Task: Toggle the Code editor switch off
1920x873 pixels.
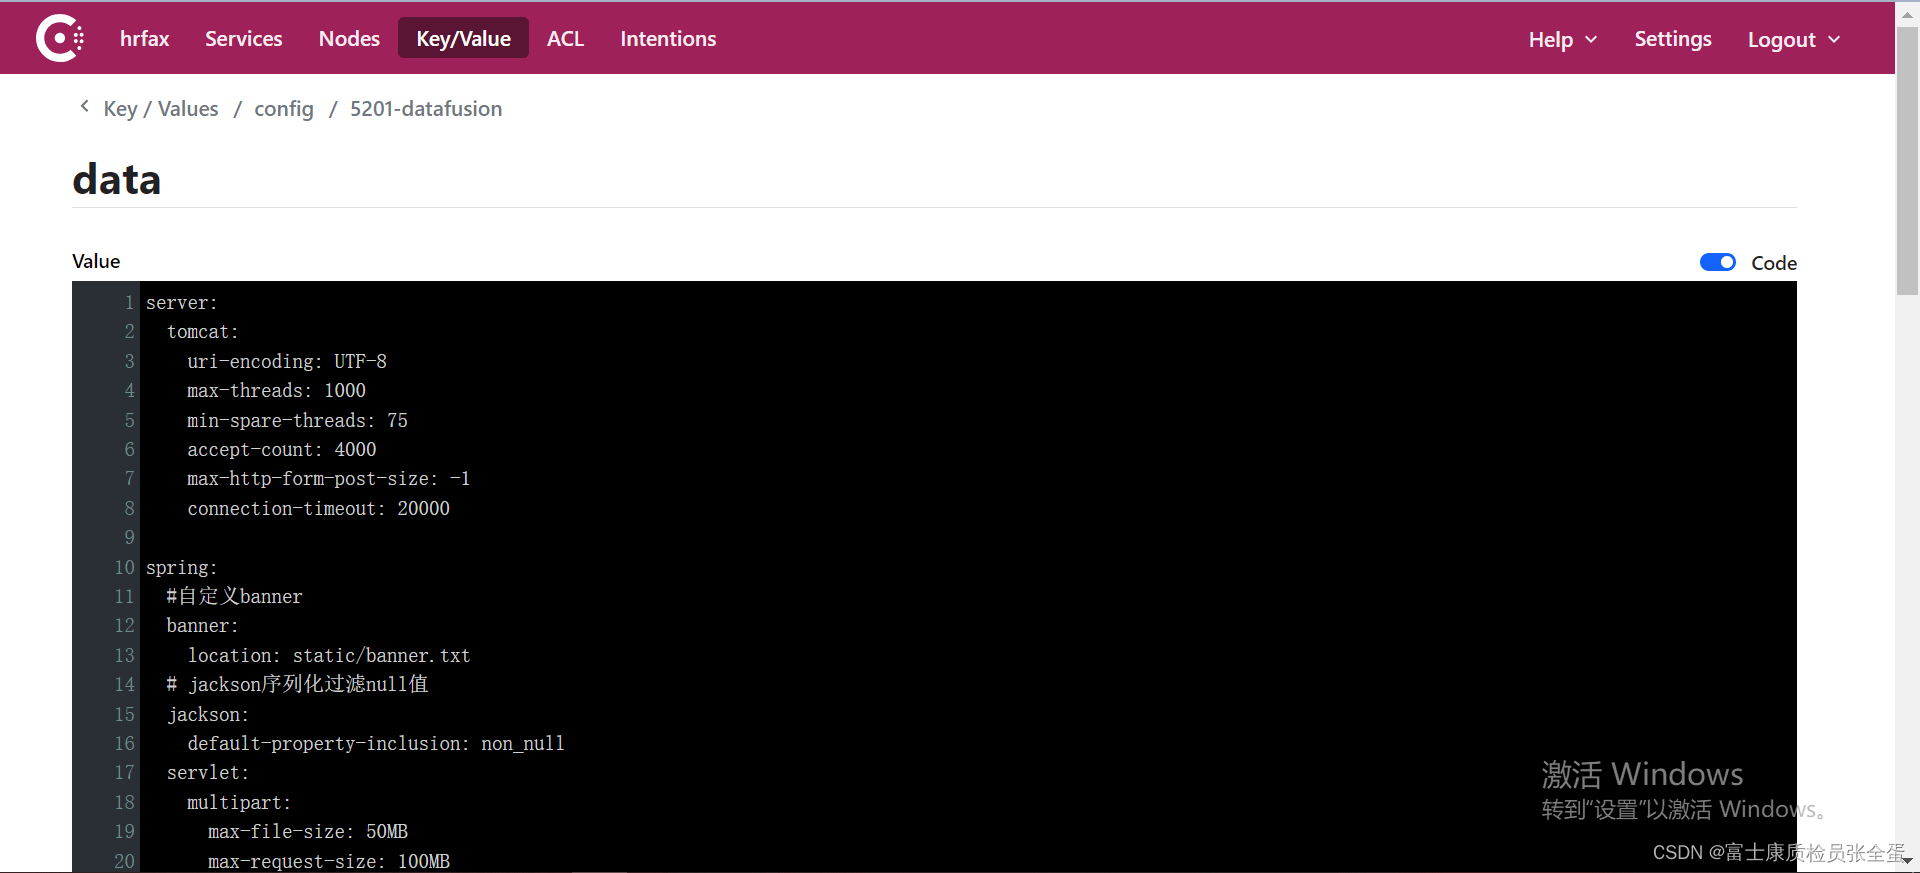Action: (1718, 262)
